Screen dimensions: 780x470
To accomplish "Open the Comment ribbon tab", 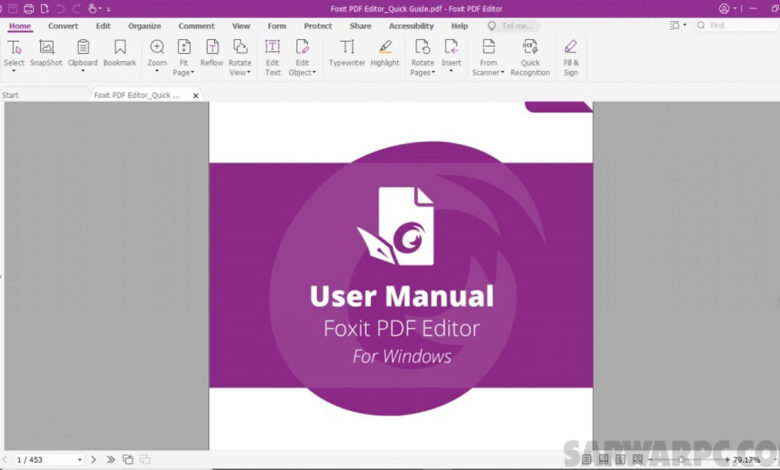I will tap(196, 26).
